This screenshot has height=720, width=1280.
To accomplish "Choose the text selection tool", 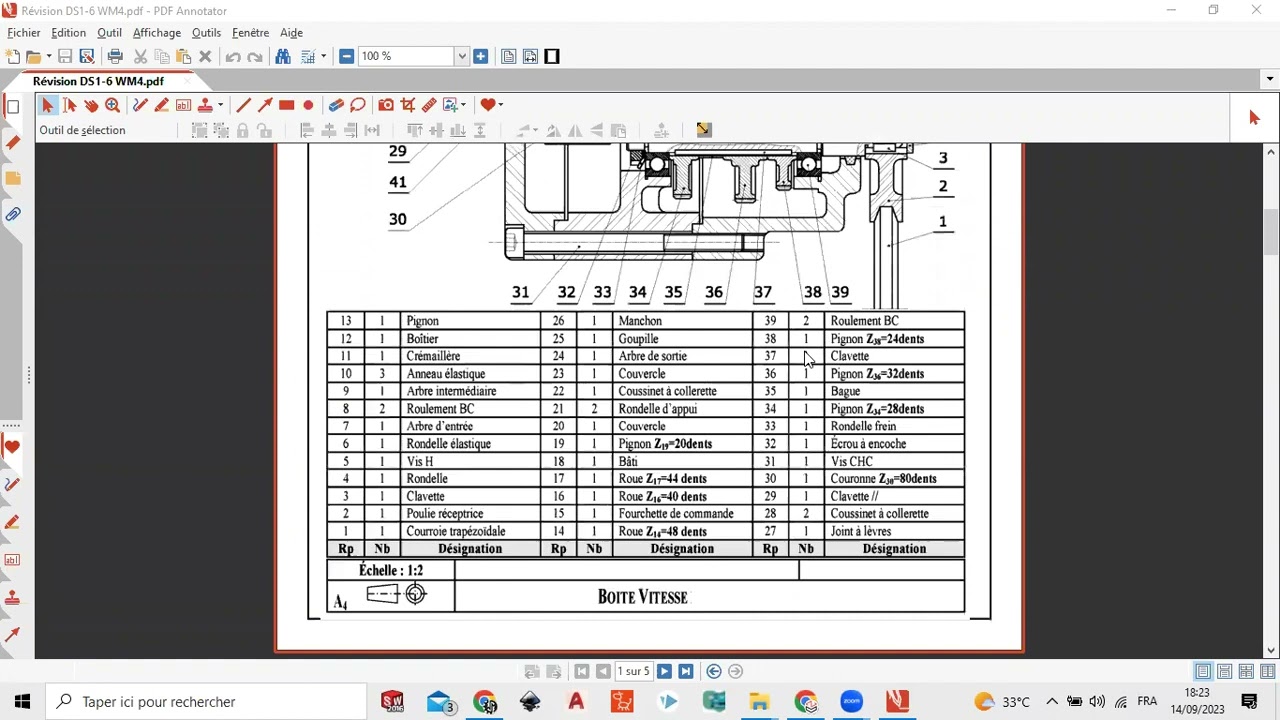I will 69,105.
